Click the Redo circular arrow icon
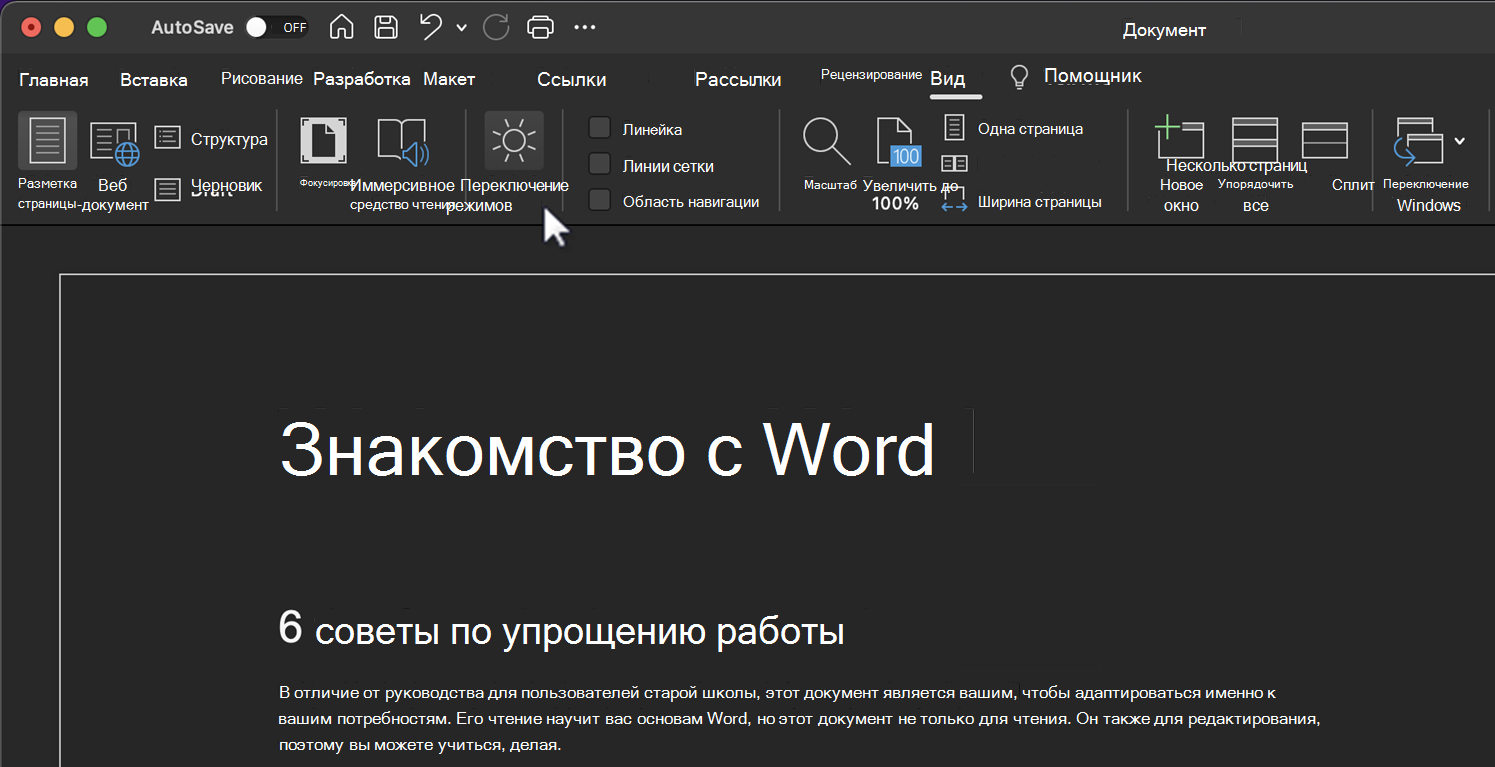Viewport: 1495px width, 767px height. coord(496,27)
